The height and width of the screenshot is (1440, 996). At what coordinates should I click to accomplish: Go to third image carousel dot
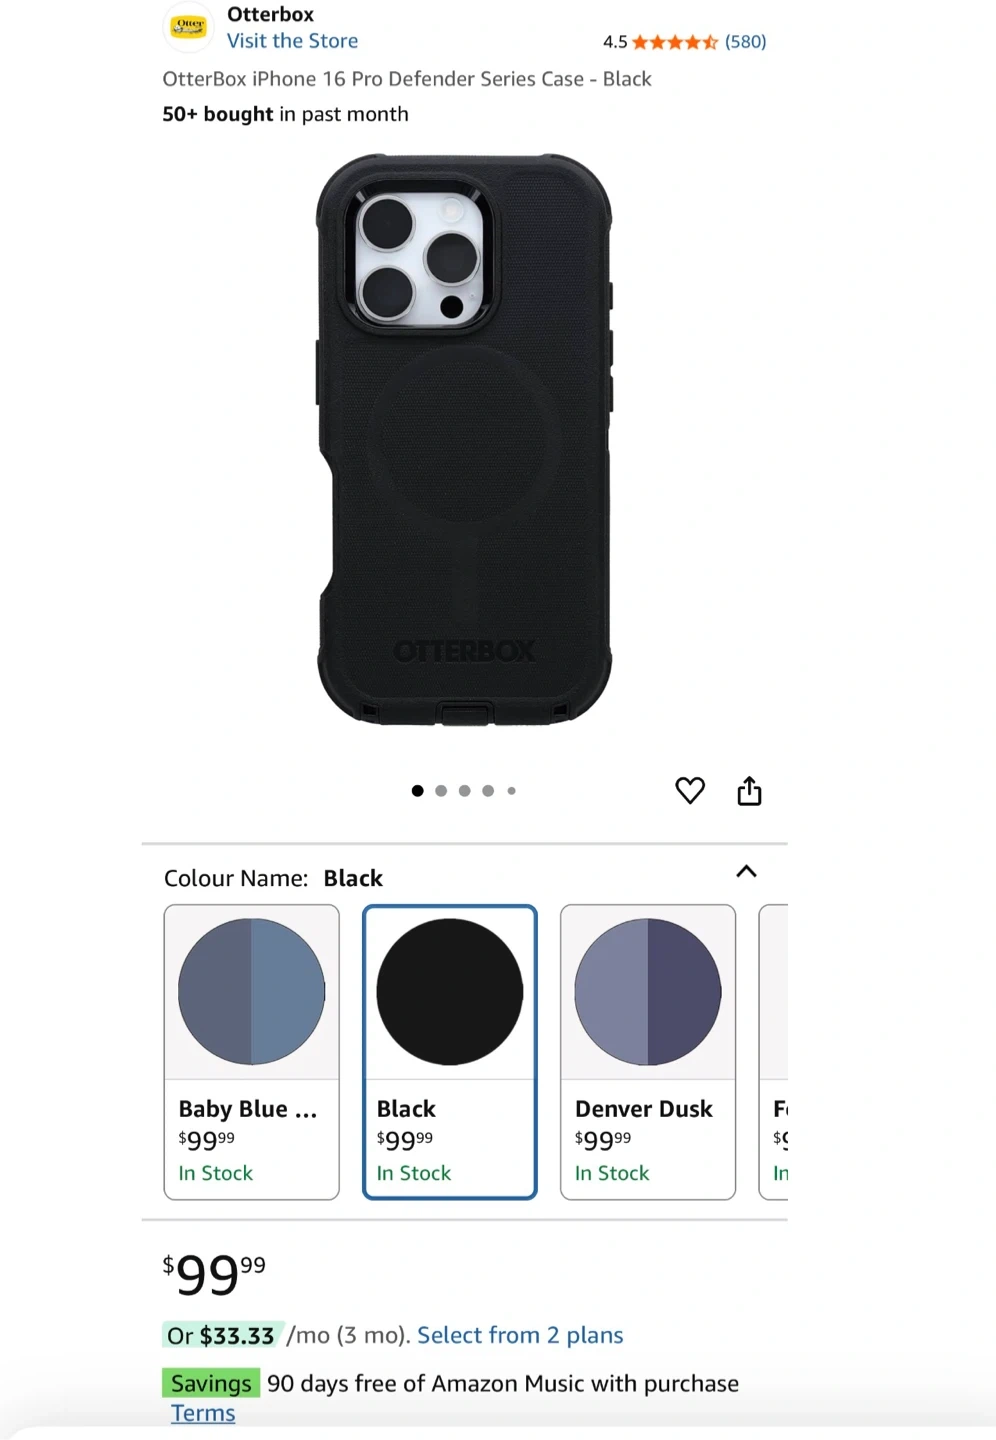(464, 791)
